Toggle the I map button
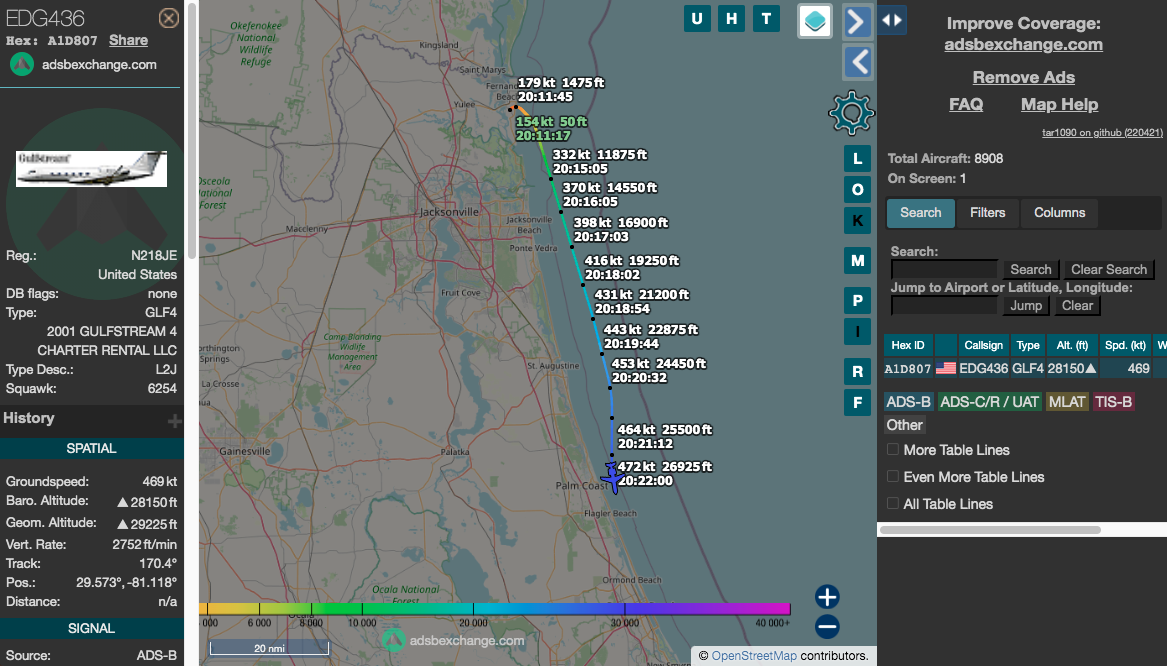 coord(857,332)
